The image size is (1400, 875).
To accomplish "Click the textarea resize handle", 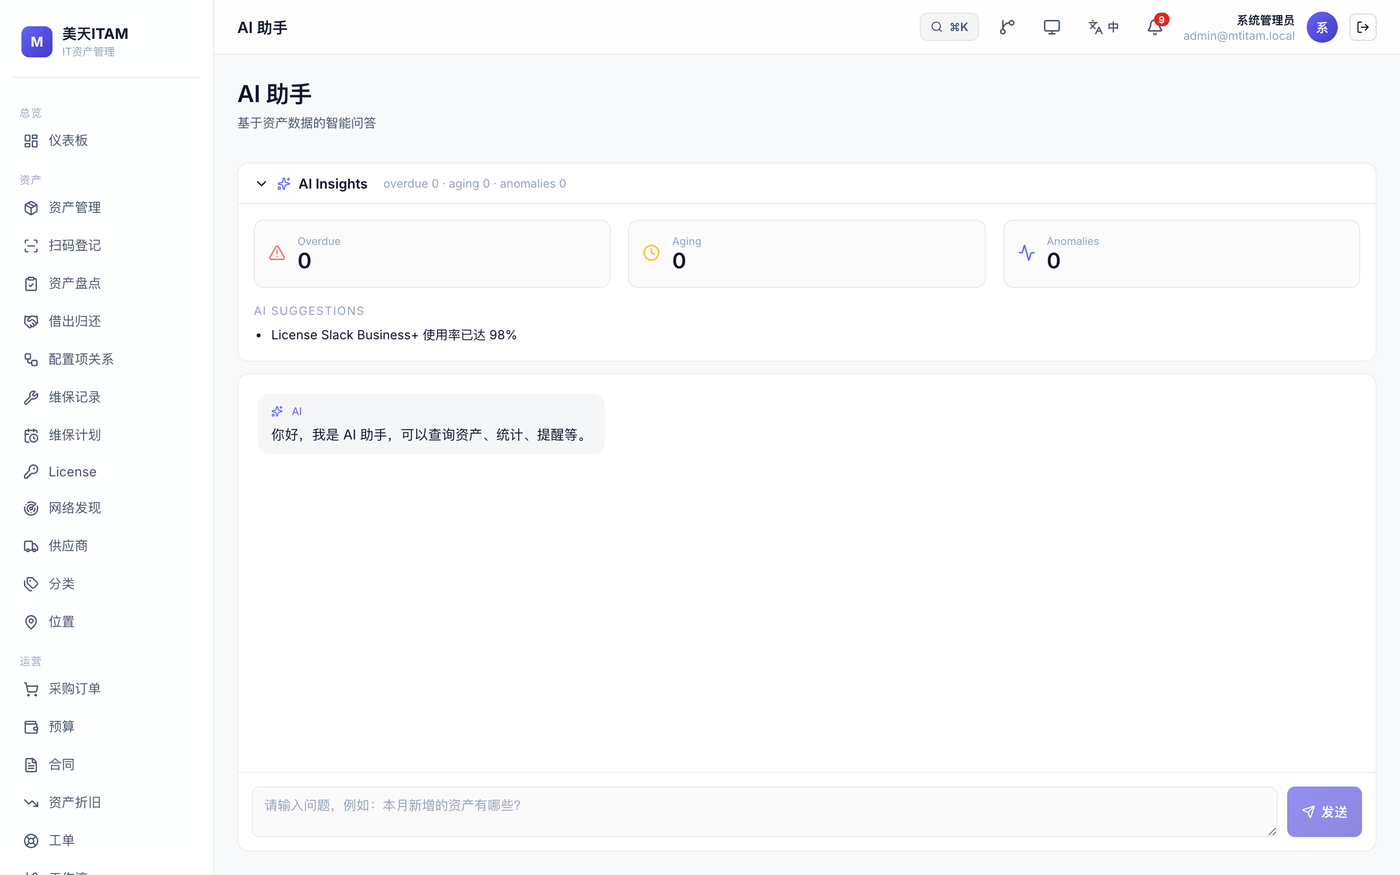I will pos(1271,831).
